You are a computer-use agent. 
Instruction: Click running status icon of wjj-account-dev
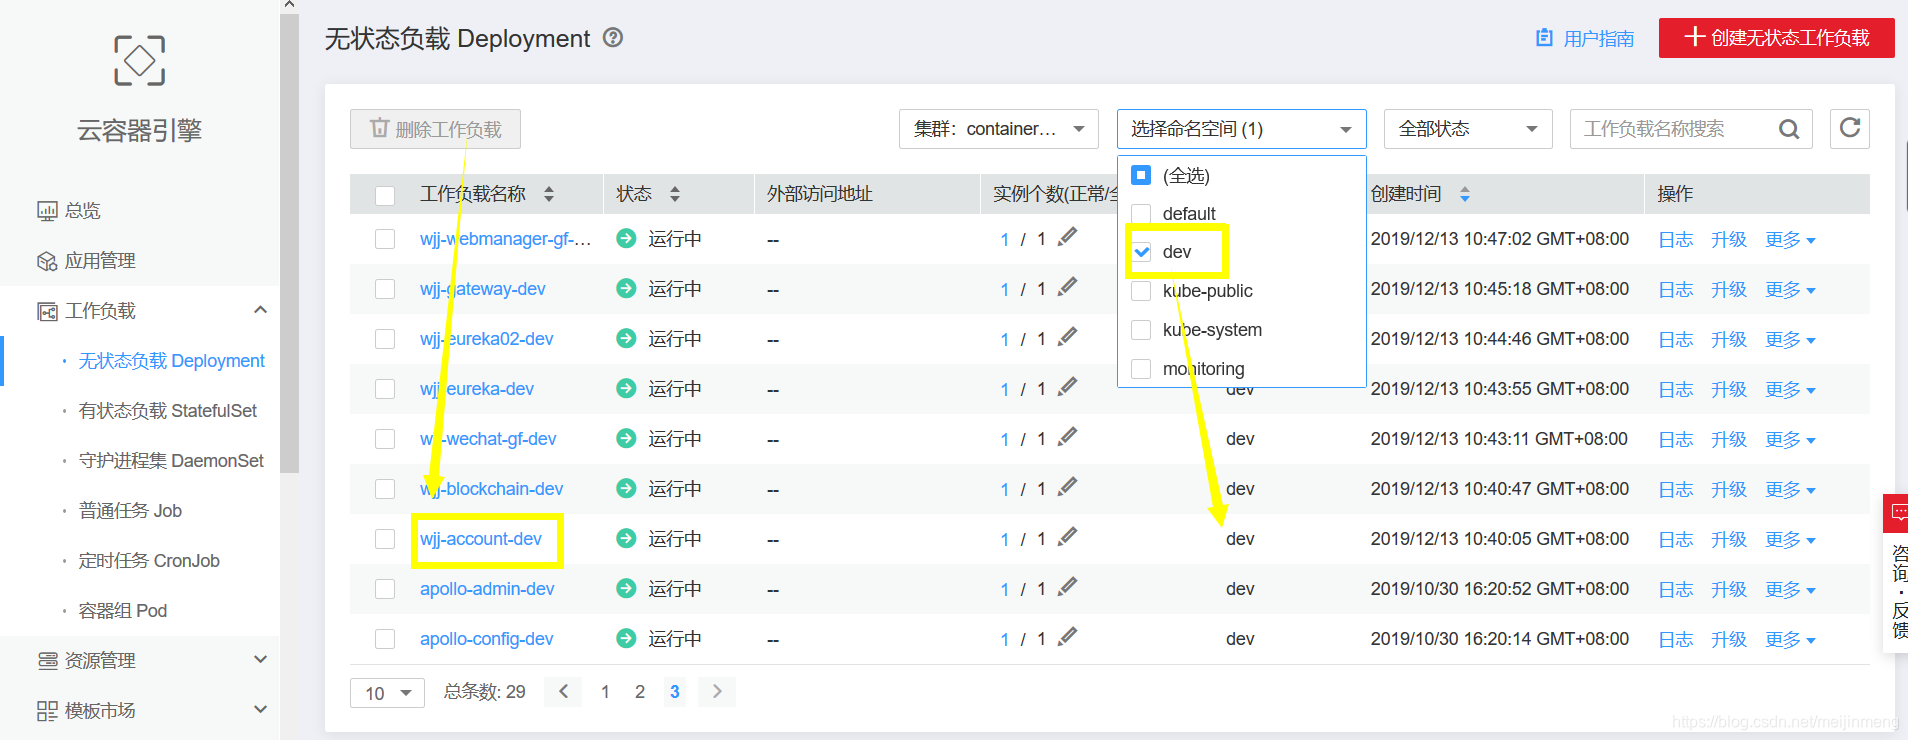coord(626,539)
